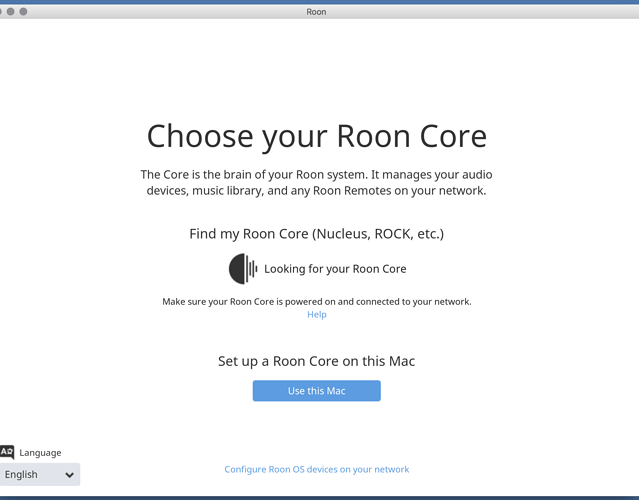The image size is (639, 500).
Task: Click the powered on and connected note
Action: point(317,302)
